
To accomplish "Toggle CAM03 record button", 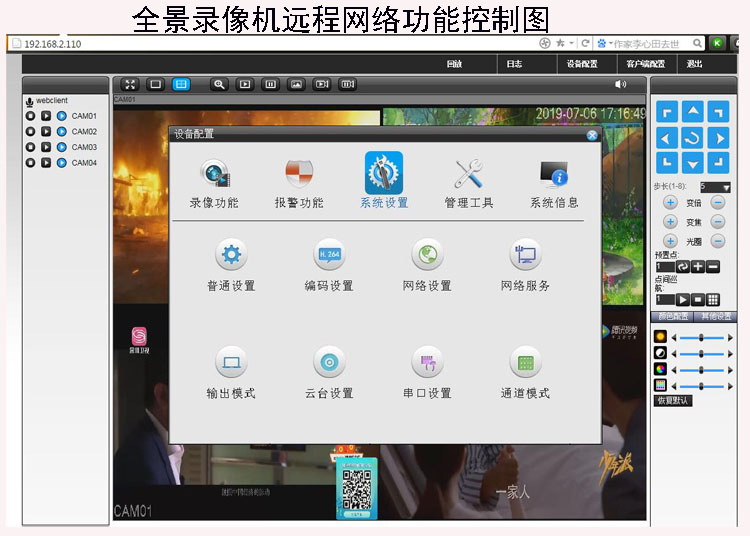I will 31,147.
